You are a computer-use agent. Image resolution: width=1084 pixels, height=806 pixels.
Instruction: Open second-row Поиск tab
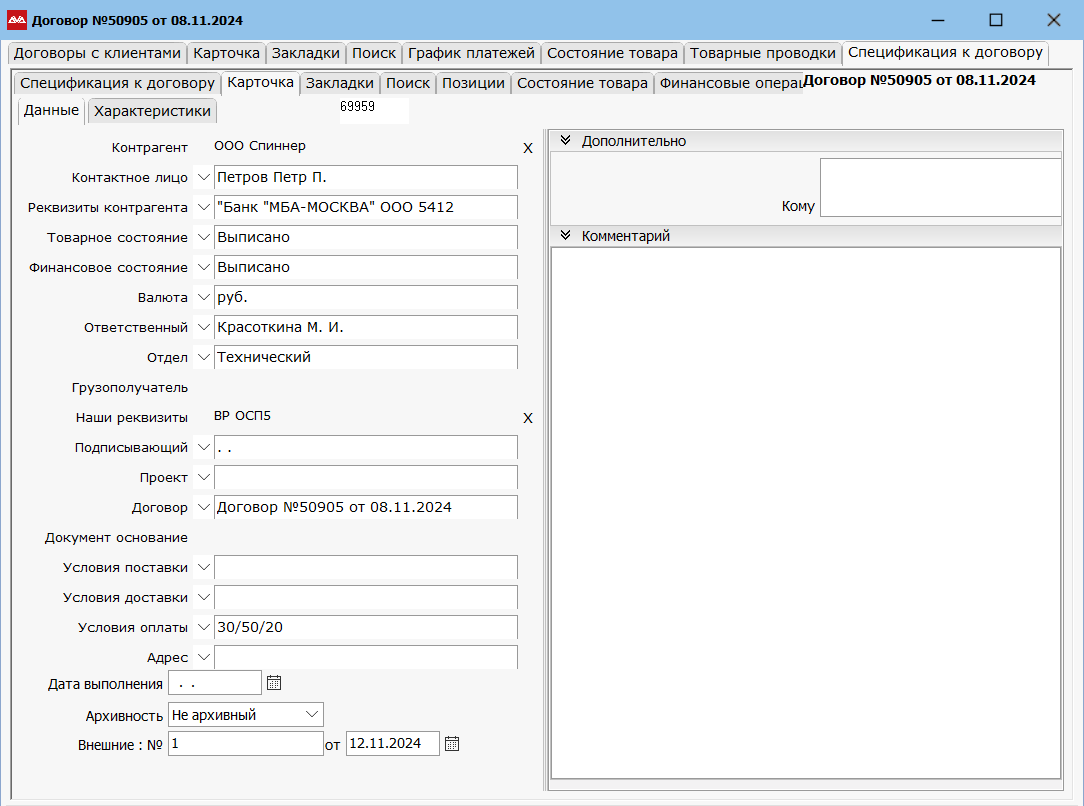pos(408,83)
